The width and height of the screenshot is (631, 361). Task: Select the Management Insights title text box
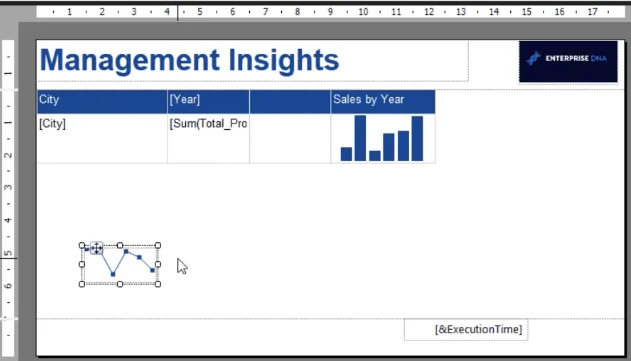click(253, 60)
